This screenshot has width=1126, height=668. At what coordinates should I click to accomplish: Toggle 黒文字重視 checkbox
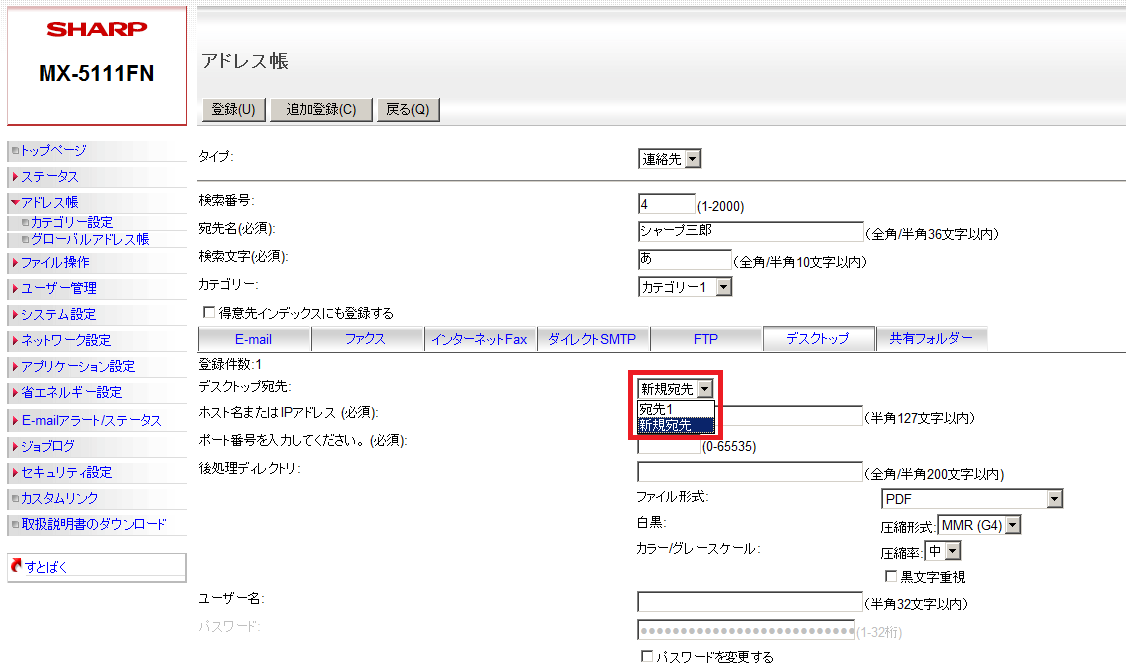[891, 577]
